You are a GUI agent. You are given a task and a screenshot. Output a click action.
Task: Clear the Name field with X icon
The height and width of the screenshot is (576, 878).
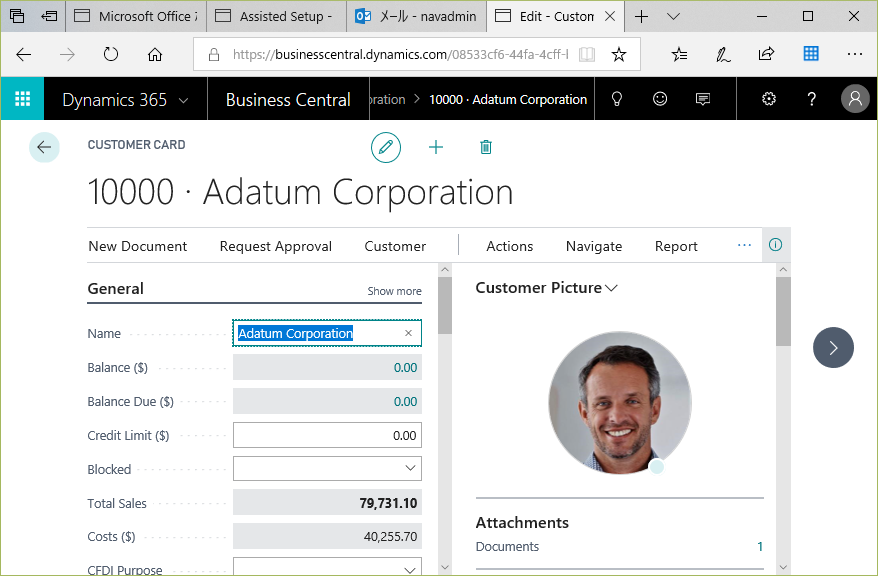tap(408, 333)
